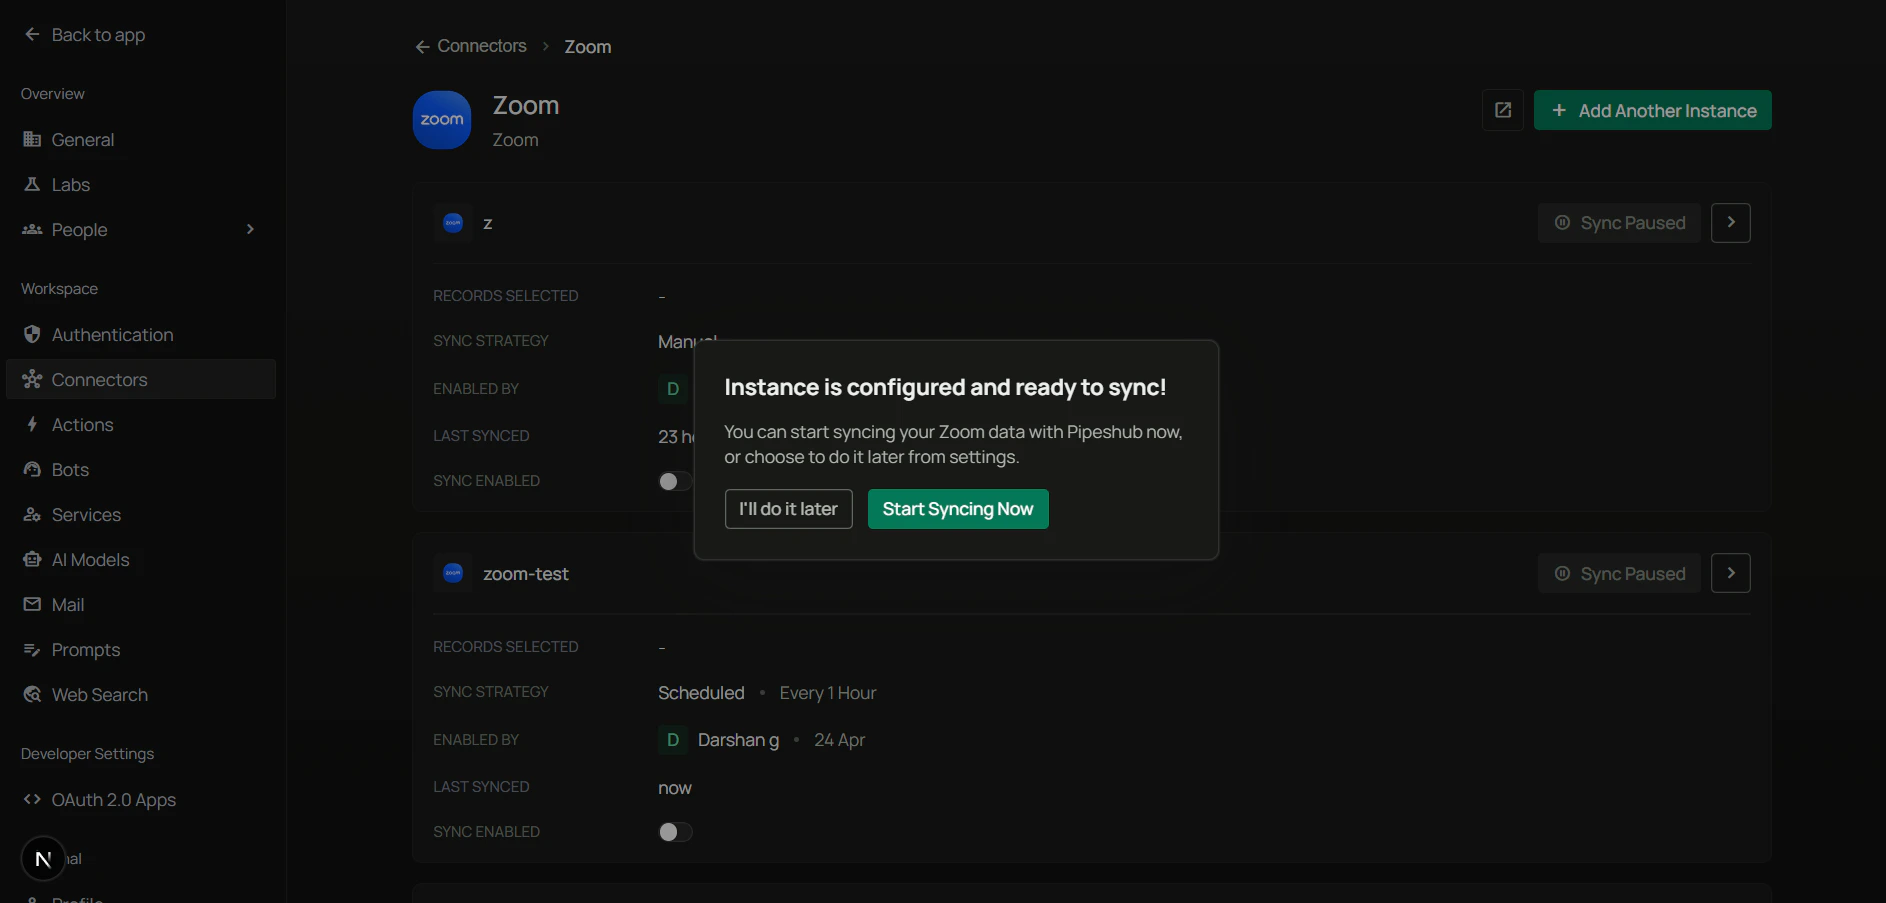Click the OAuth 2.0 Apps code icon
The width and height of the screenshot is (1886, 903).
coord(32,799)
